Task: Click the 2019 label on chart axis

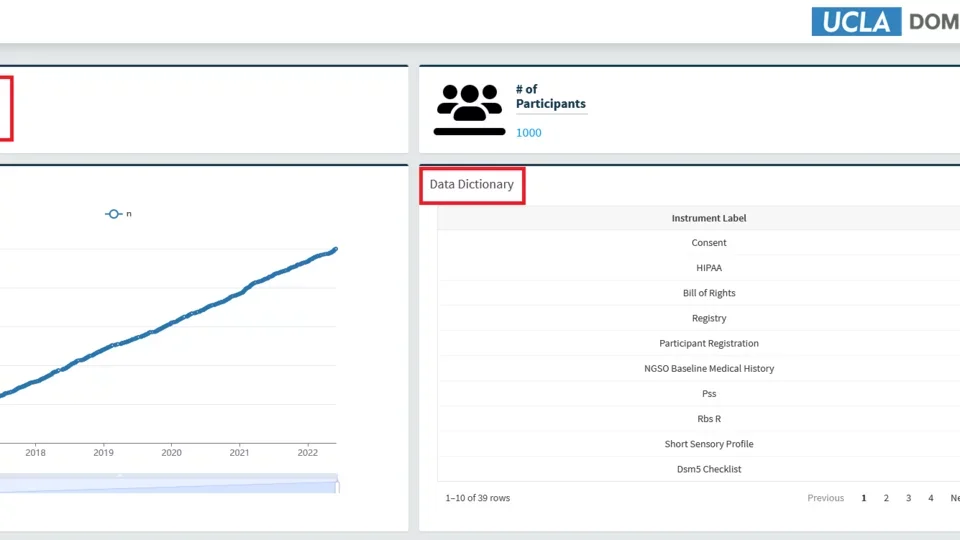Action: 103,452
